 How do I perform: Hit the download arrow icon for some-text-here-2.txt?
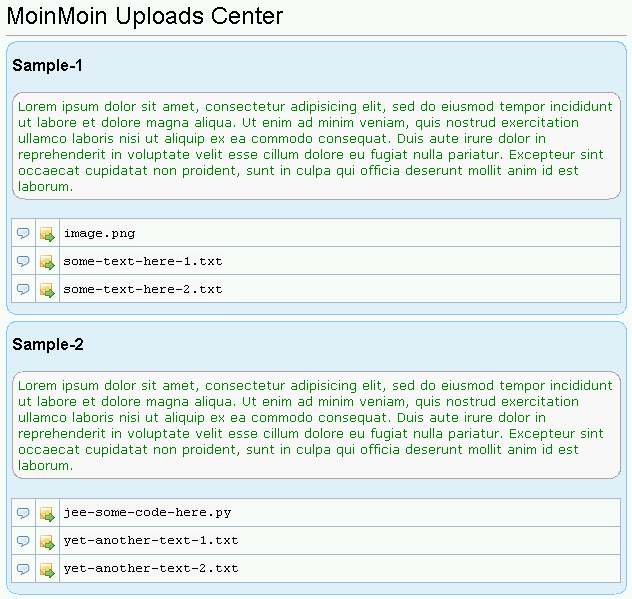click(47, 290)
